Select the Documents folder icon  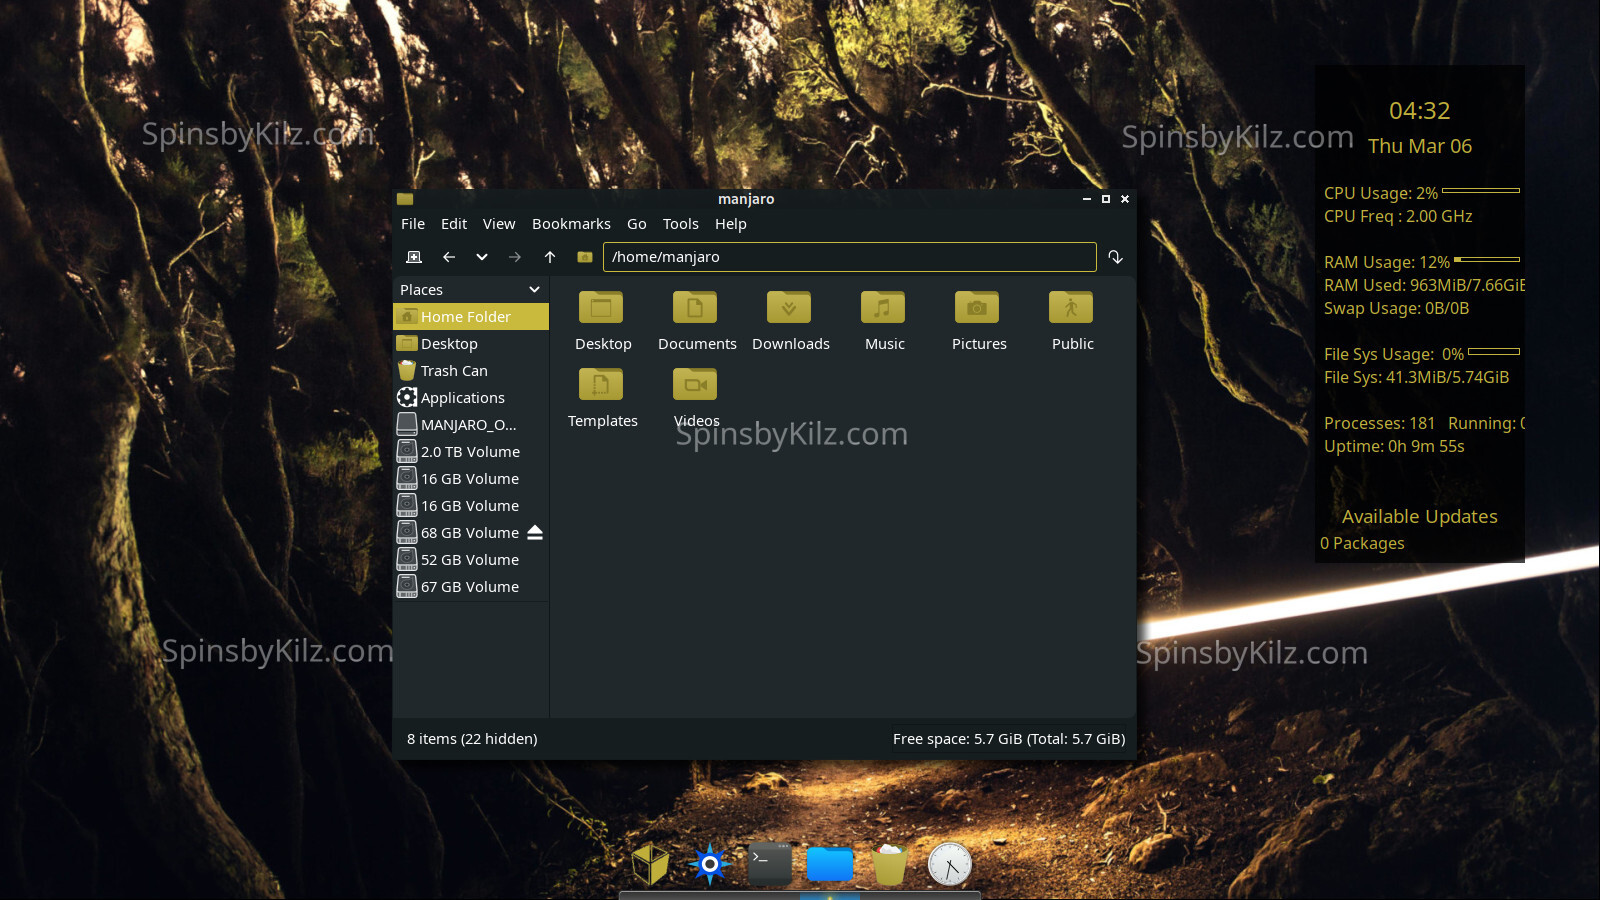[695, 307]
